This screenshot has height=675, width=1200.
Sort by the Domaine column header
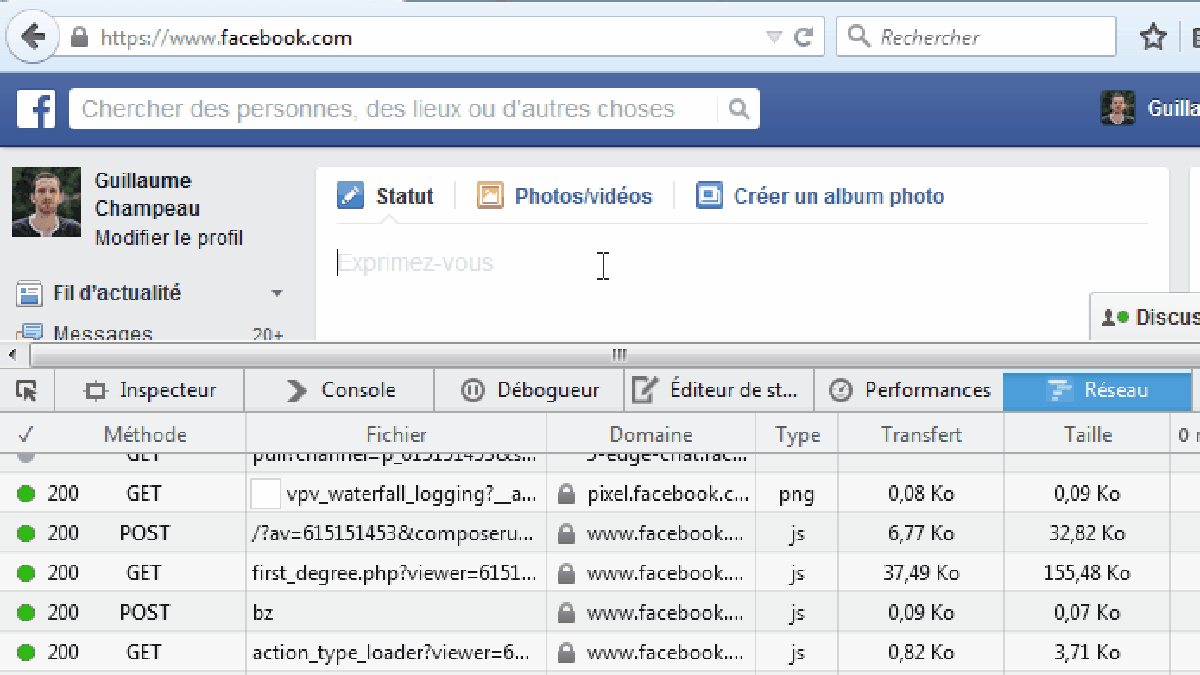tap(651, 435)
